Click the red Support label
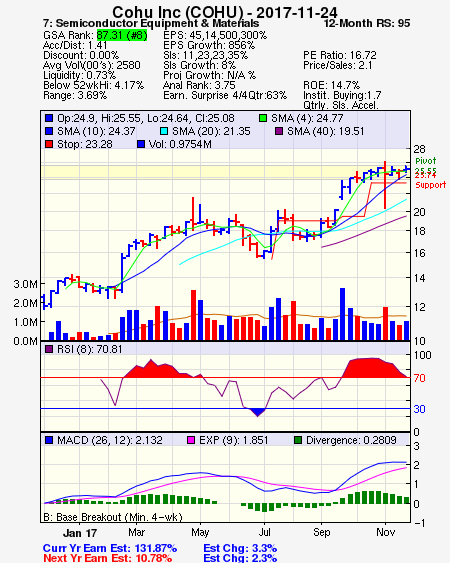Image resolution: width=450 pixels, height=563 pixels. pos(430,185)
